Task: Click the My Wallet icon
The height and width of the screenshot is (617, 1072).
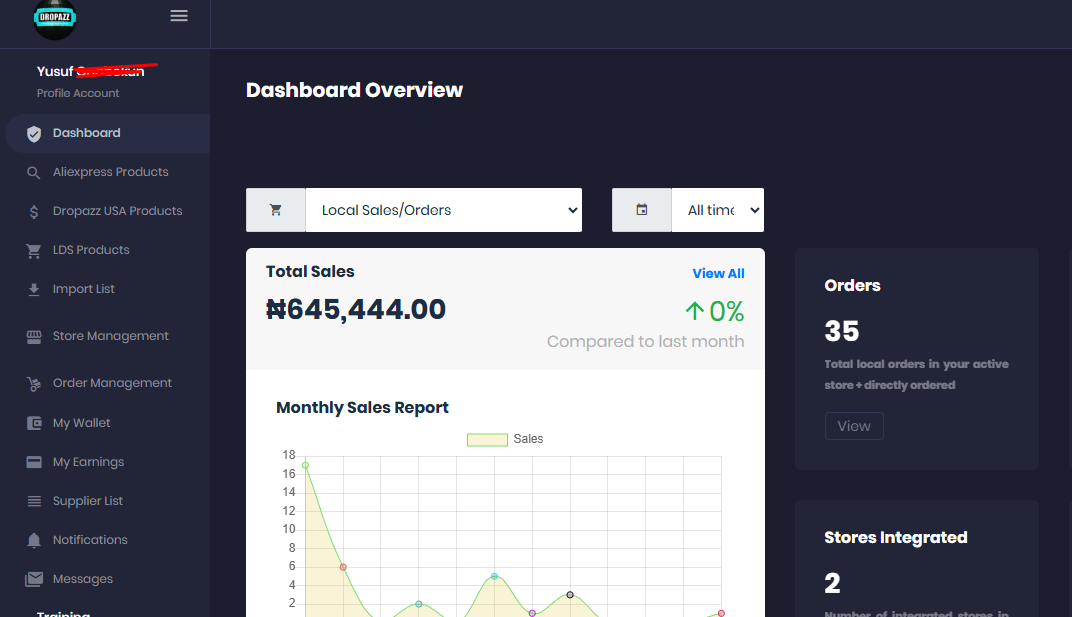Action: point(34,424)
